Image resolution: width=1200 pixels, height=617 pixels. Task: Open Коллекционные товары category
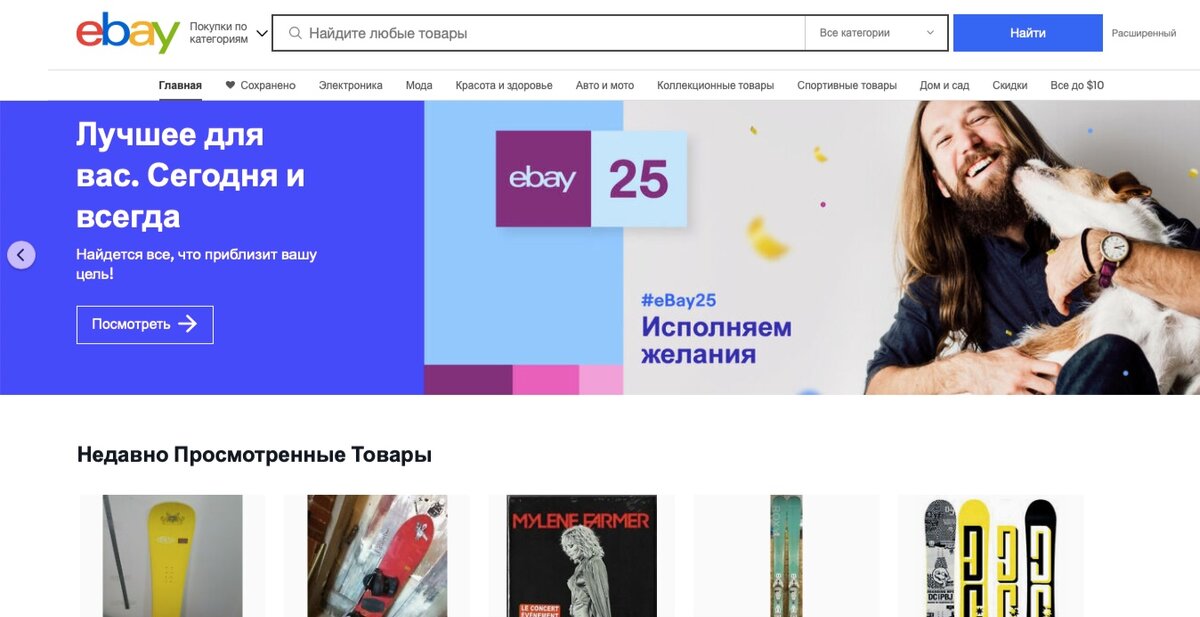coord(715,86)
